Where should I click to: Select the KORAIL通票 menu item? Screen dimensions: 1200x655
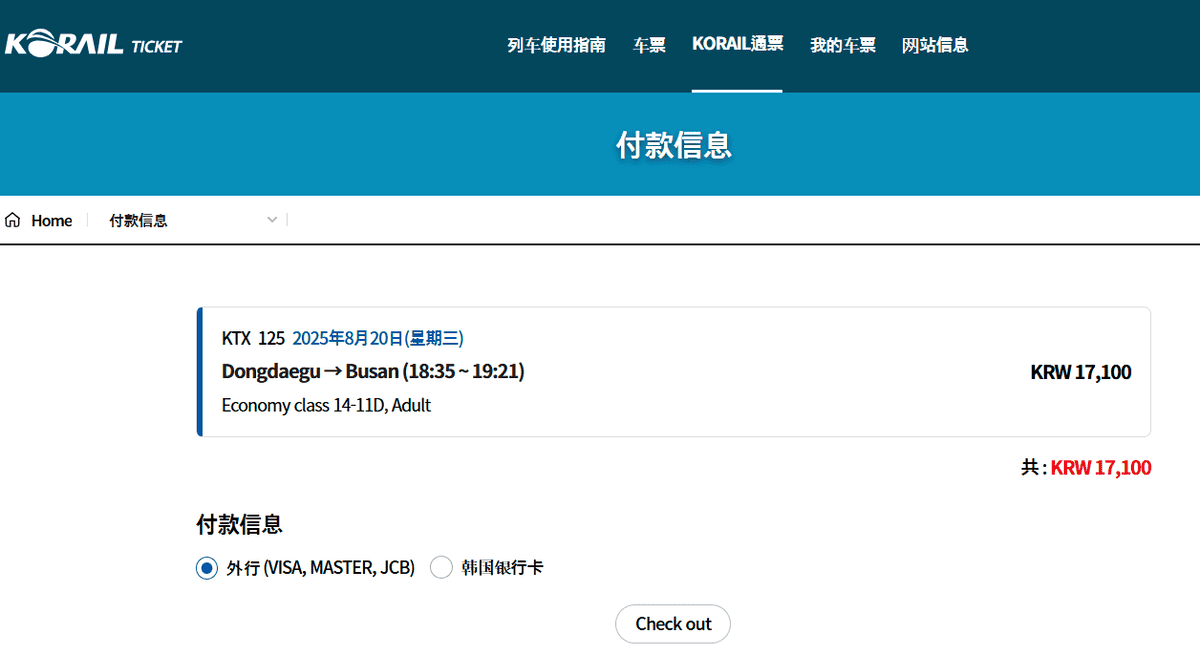[737, 45]
